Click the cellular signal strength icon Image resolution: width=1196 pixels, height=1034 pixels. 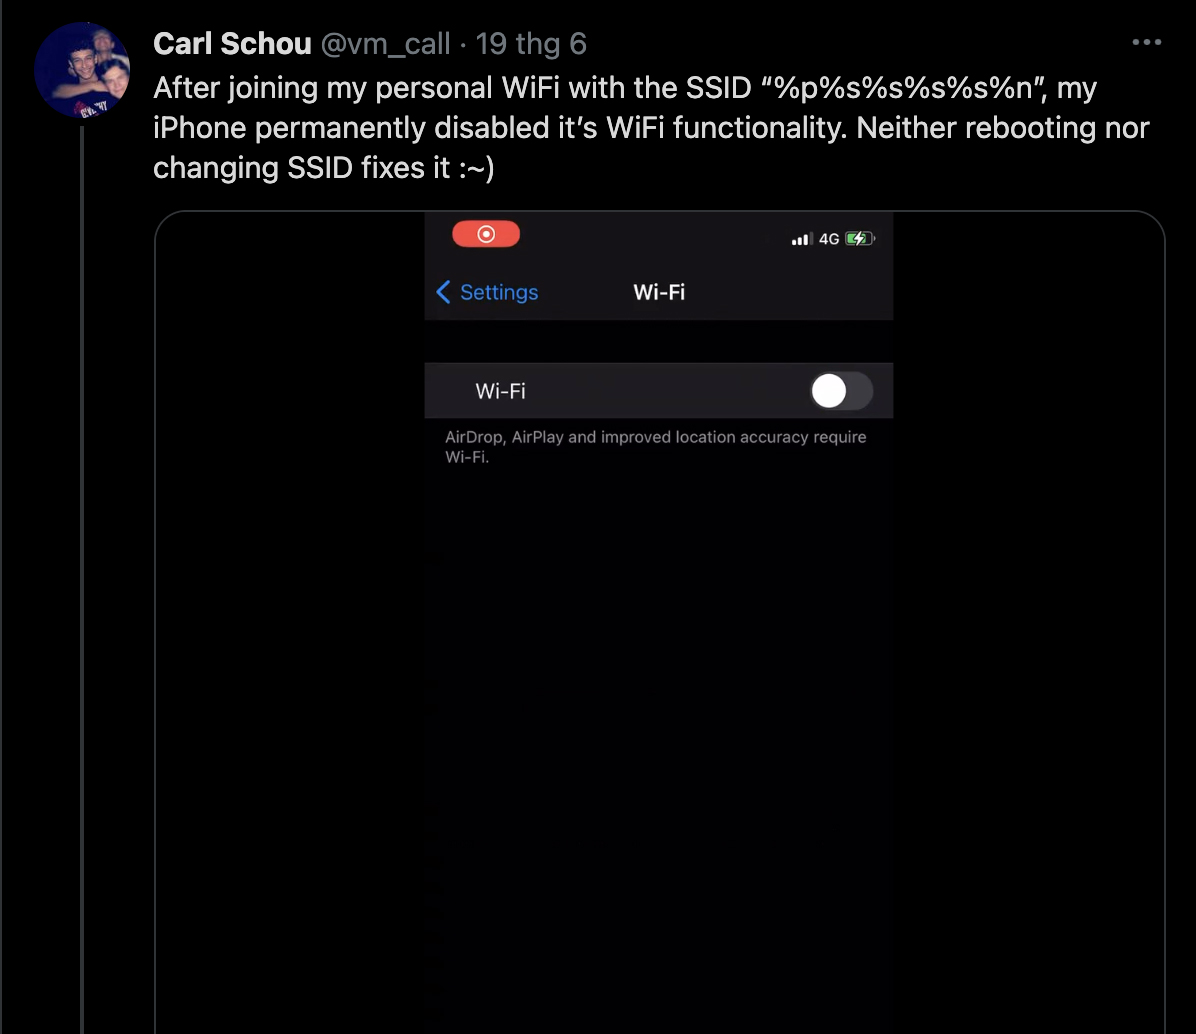point(801,239)
